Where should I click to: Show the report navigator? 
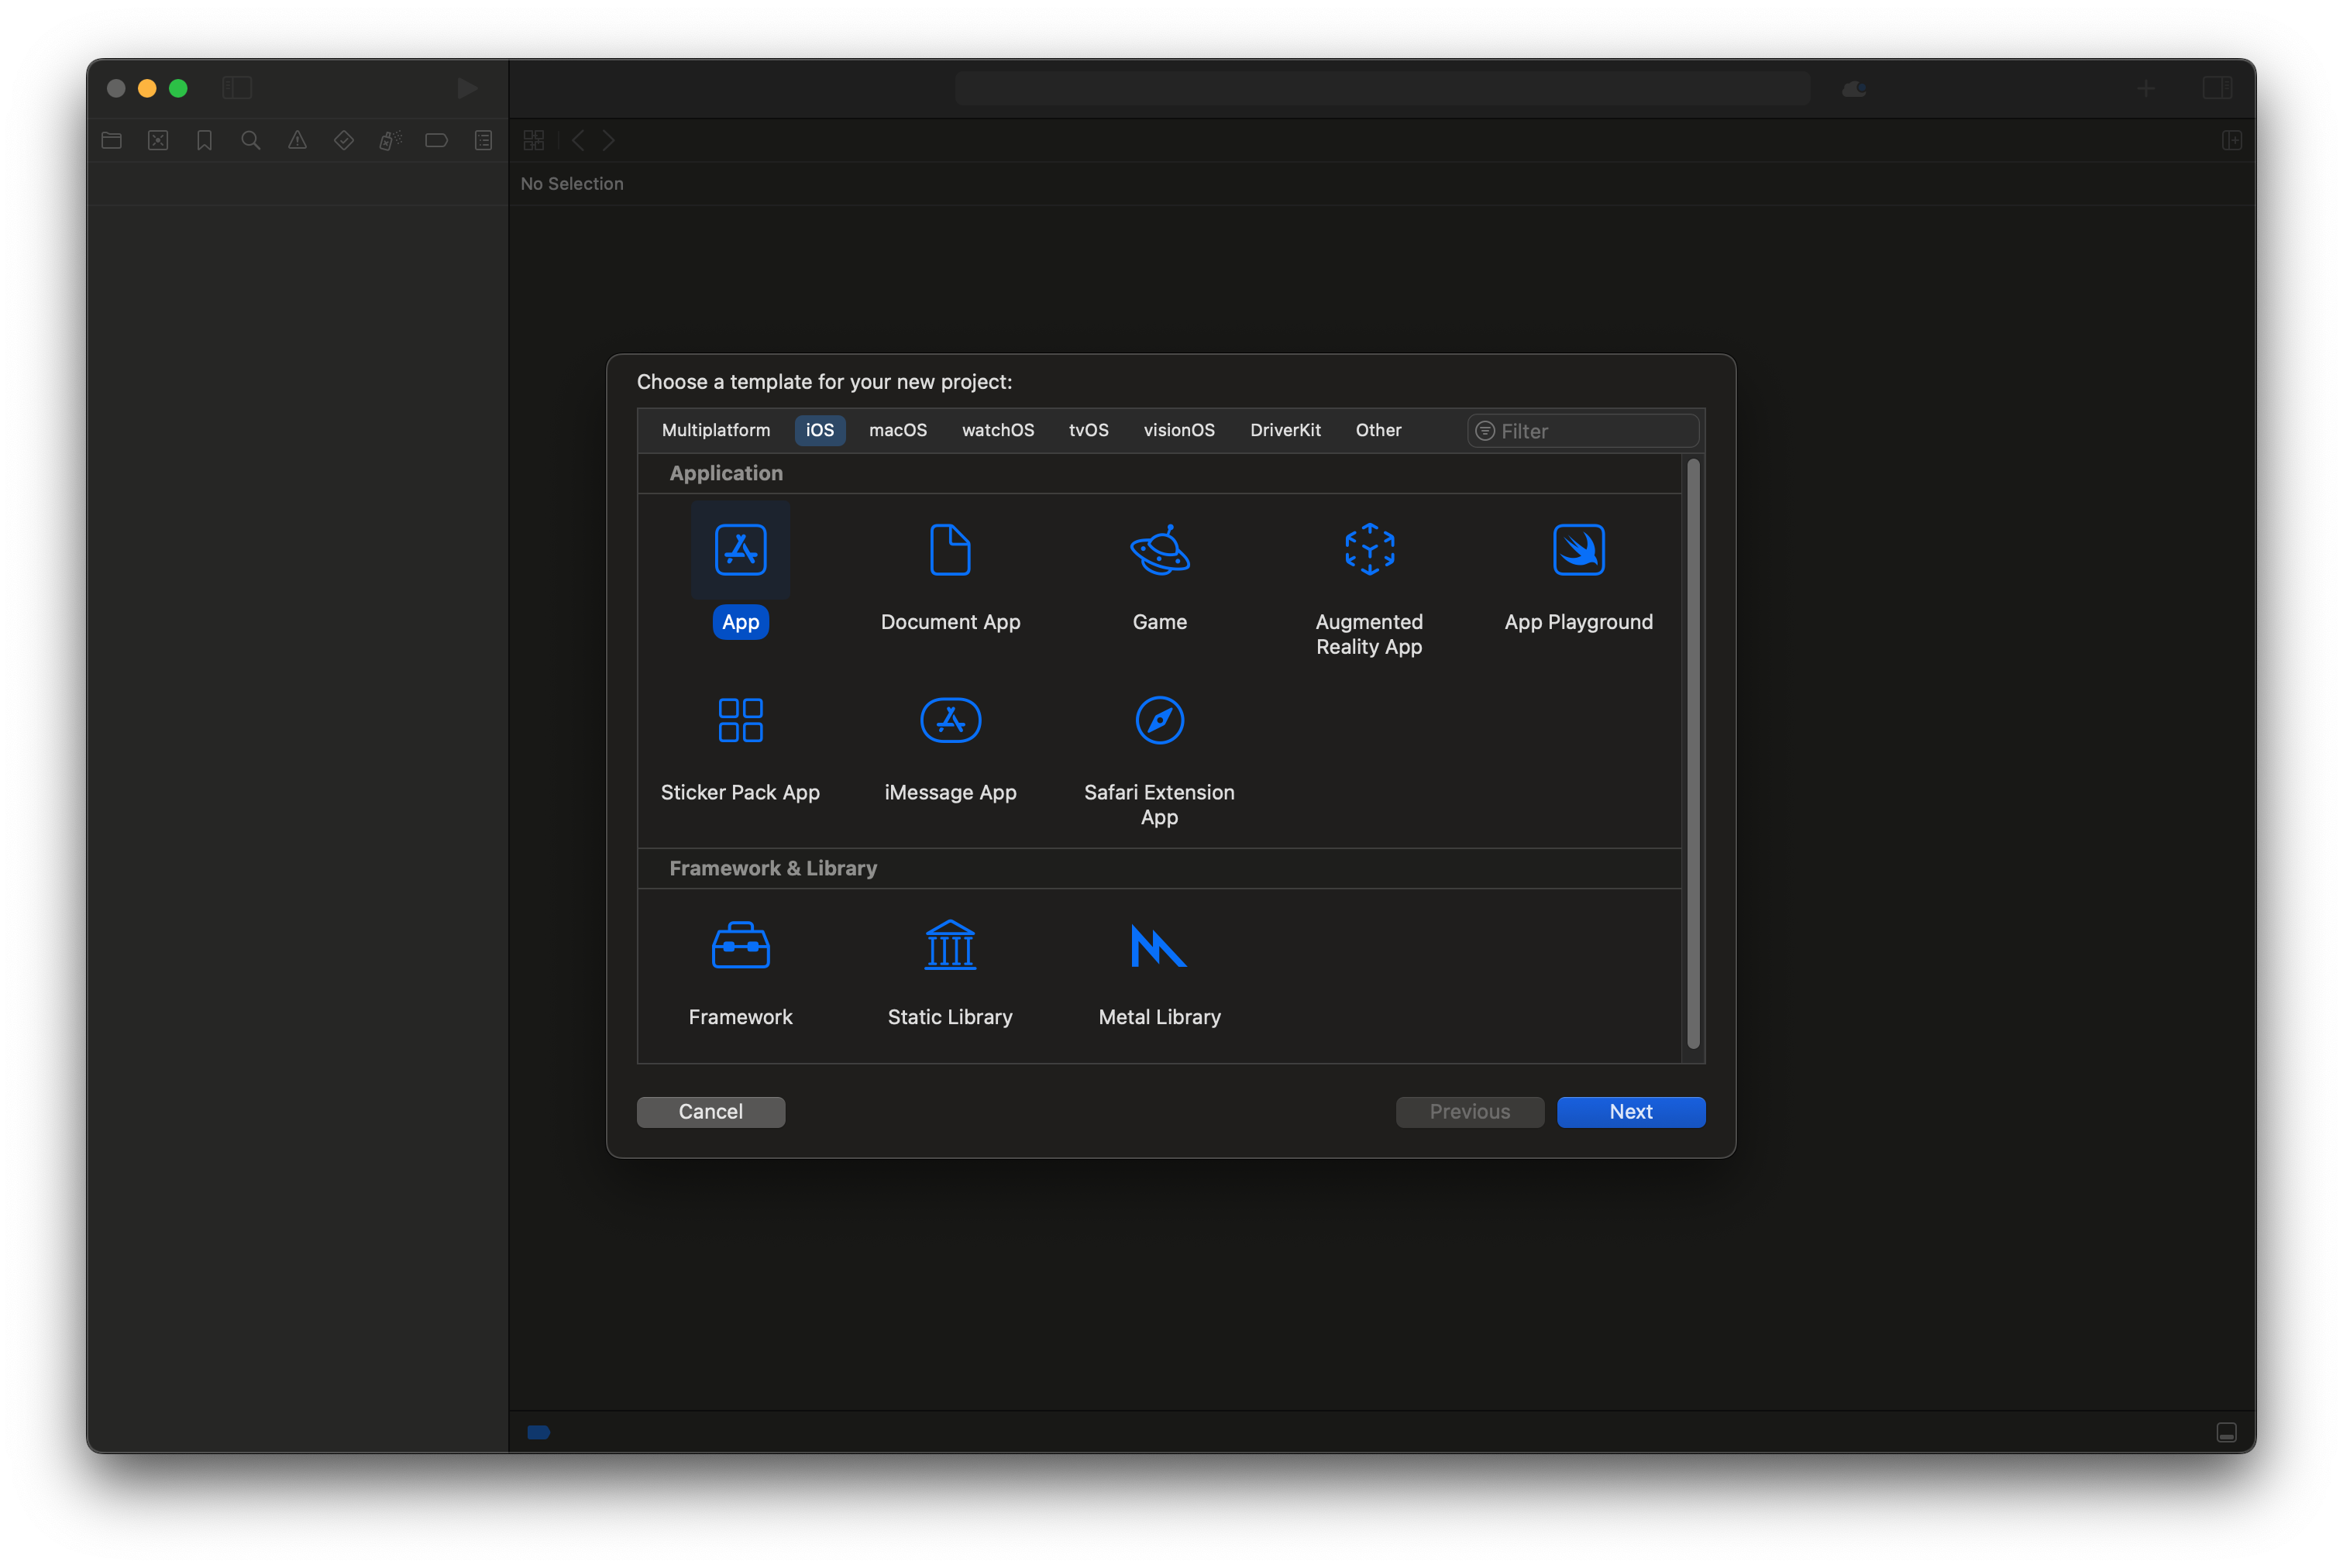click(x=483, y=141)
